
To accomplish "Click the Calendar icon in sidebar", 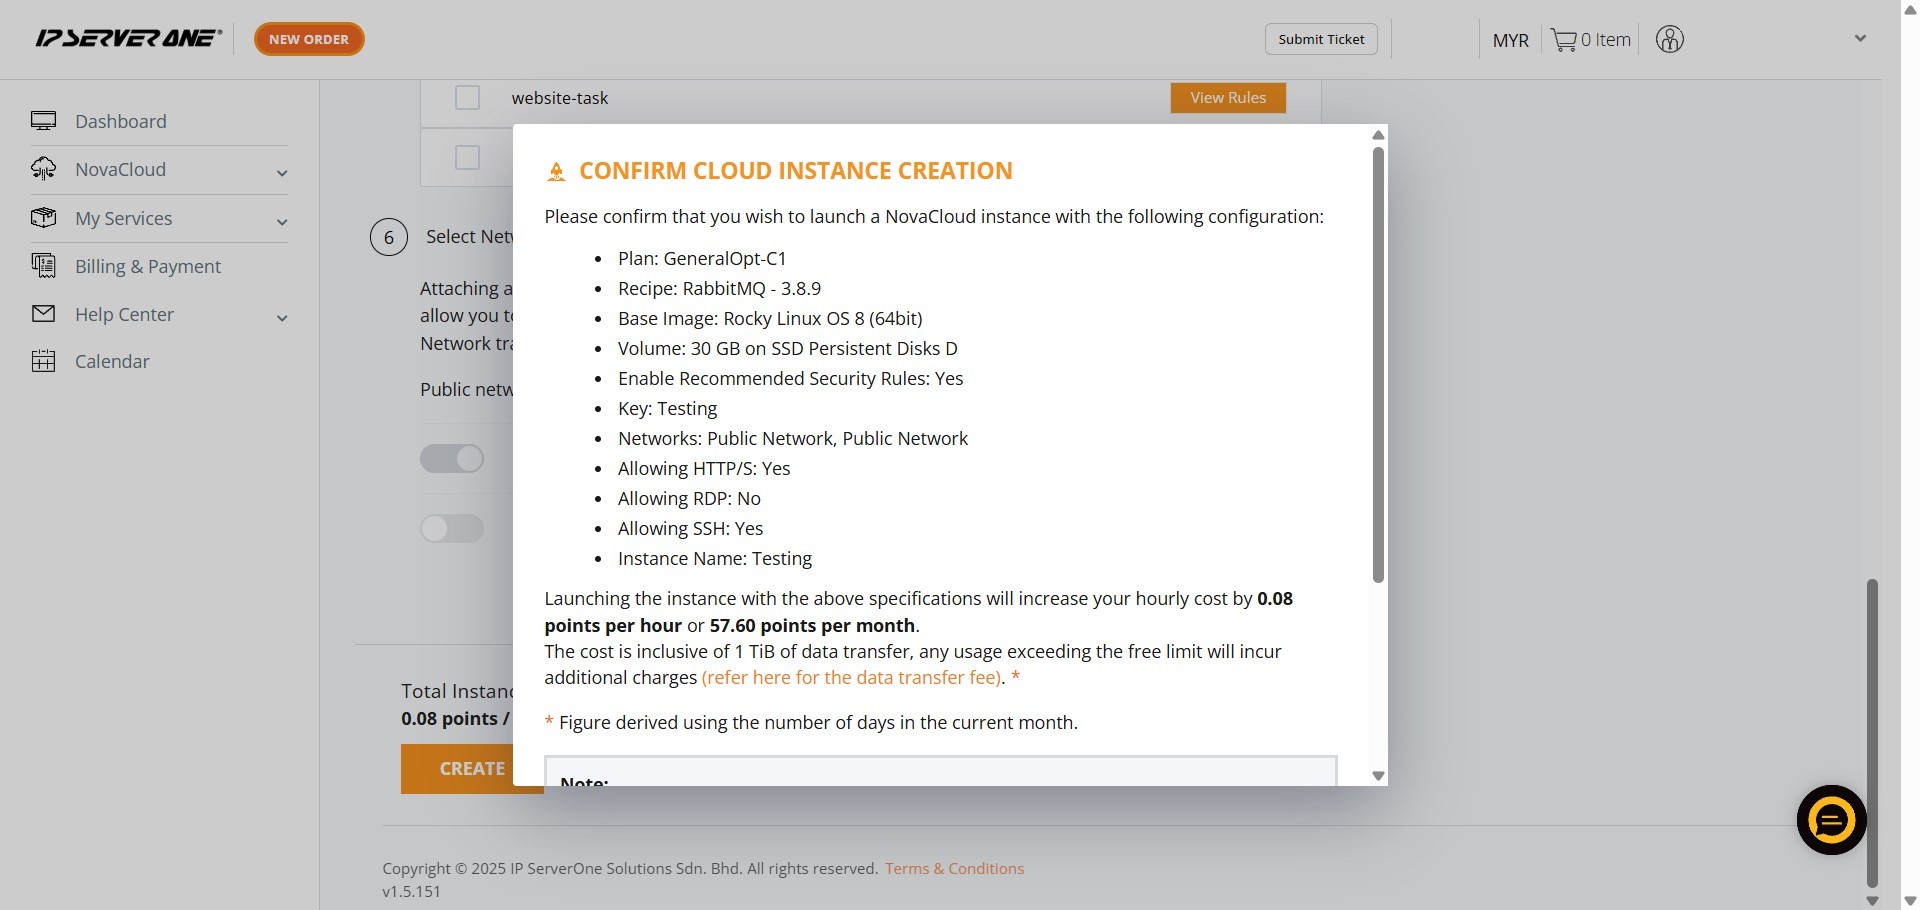I will [43, 361].
